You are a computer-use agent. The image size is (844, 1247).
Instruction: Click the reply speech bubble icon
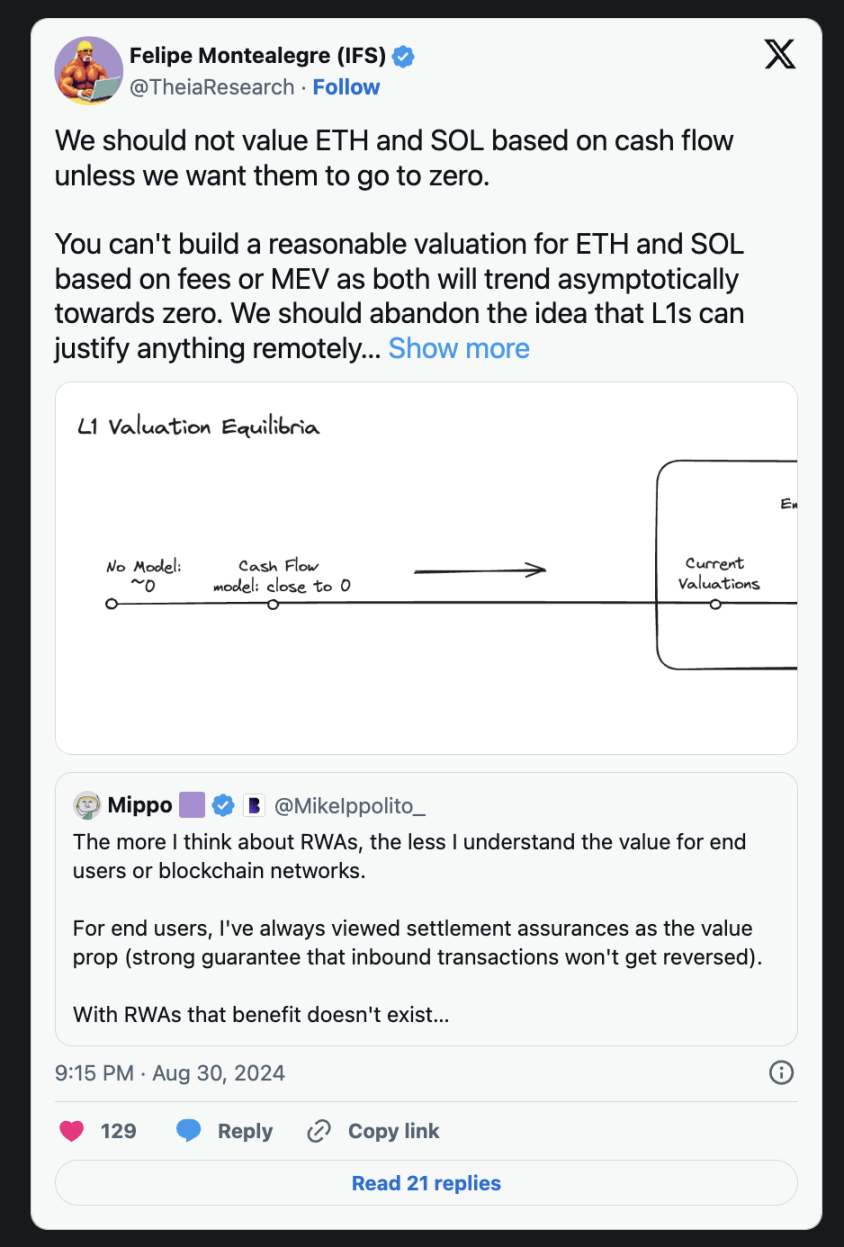[189, 1131]
